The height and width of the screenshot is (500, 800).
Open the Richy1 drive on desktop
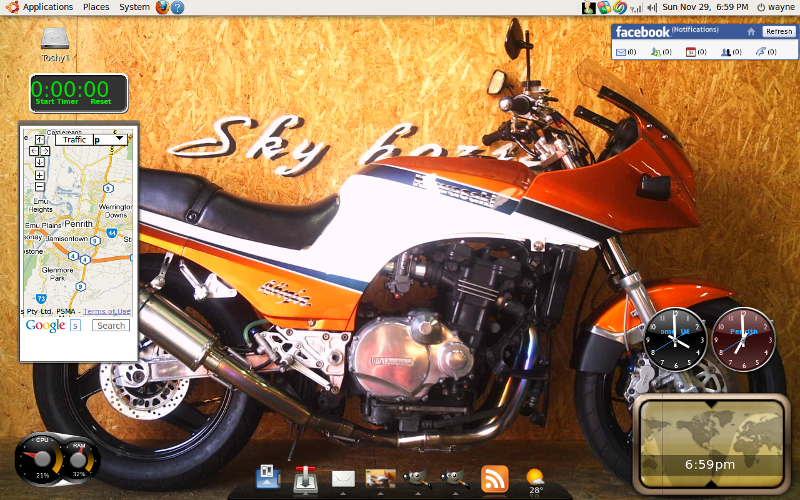point(56,39)
